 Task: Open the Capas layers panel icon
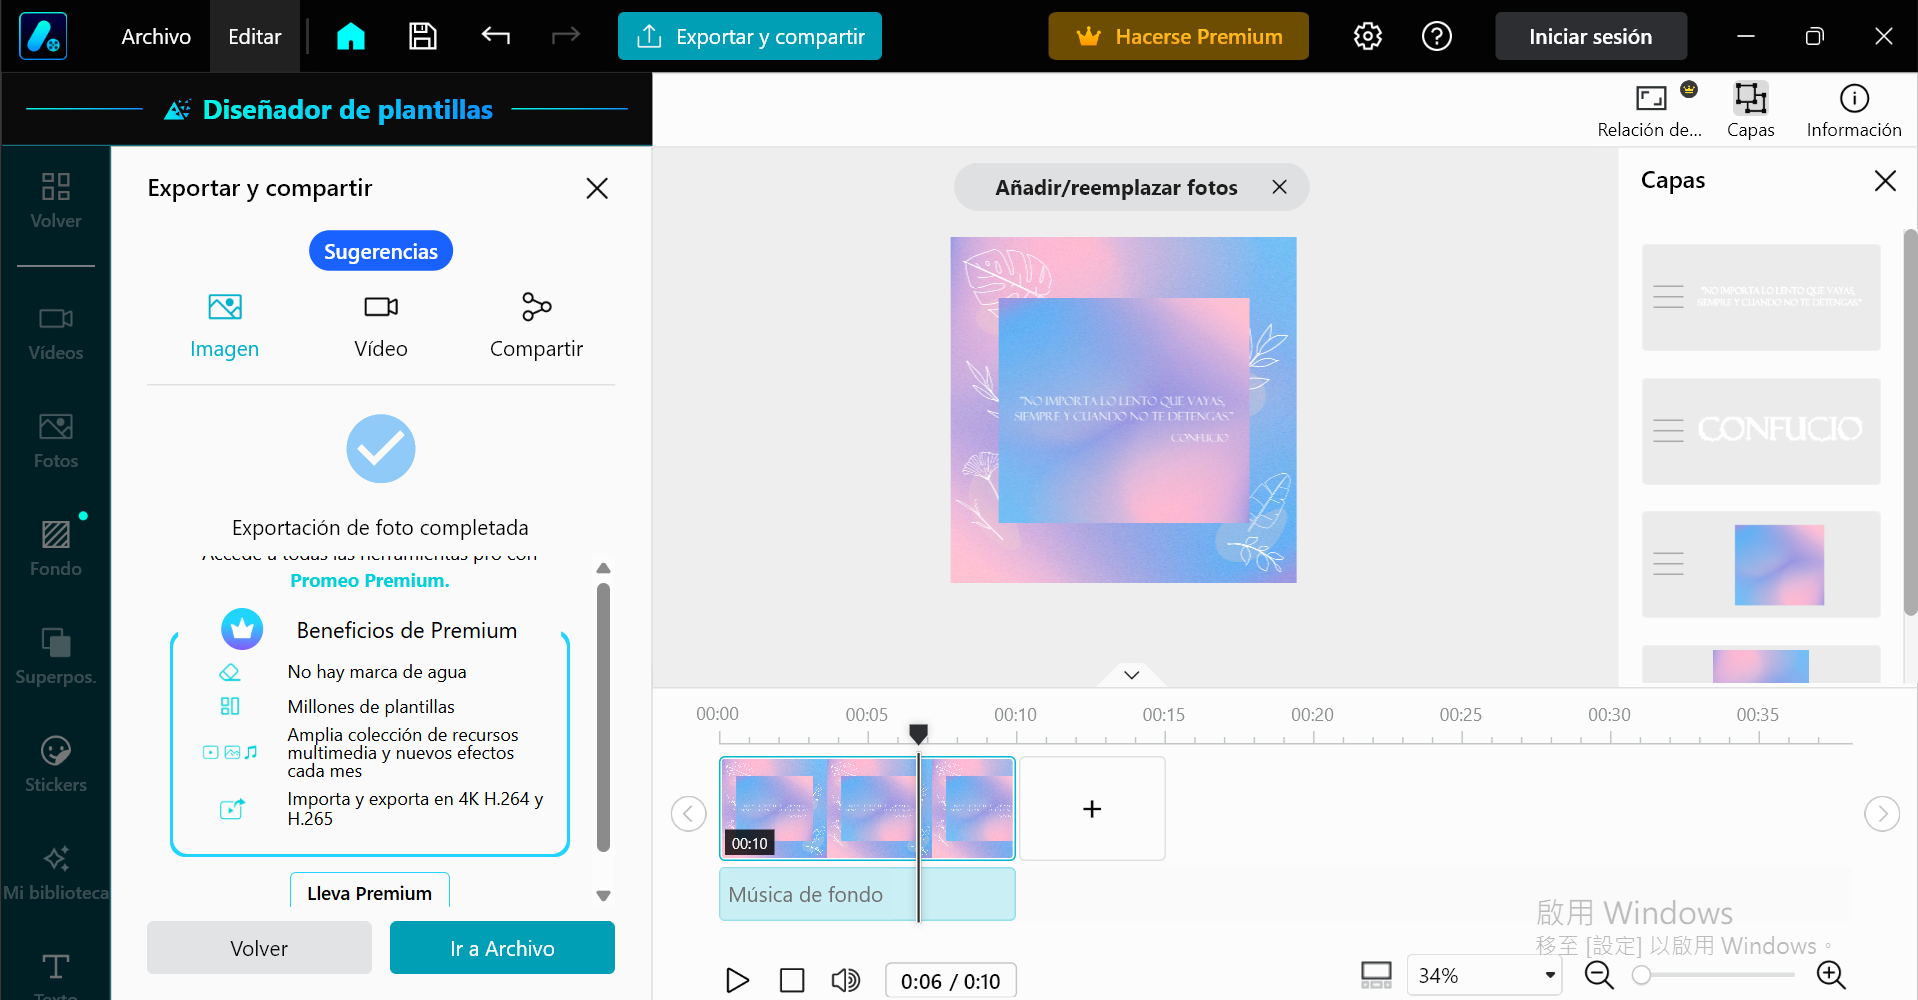point(1750,109)
